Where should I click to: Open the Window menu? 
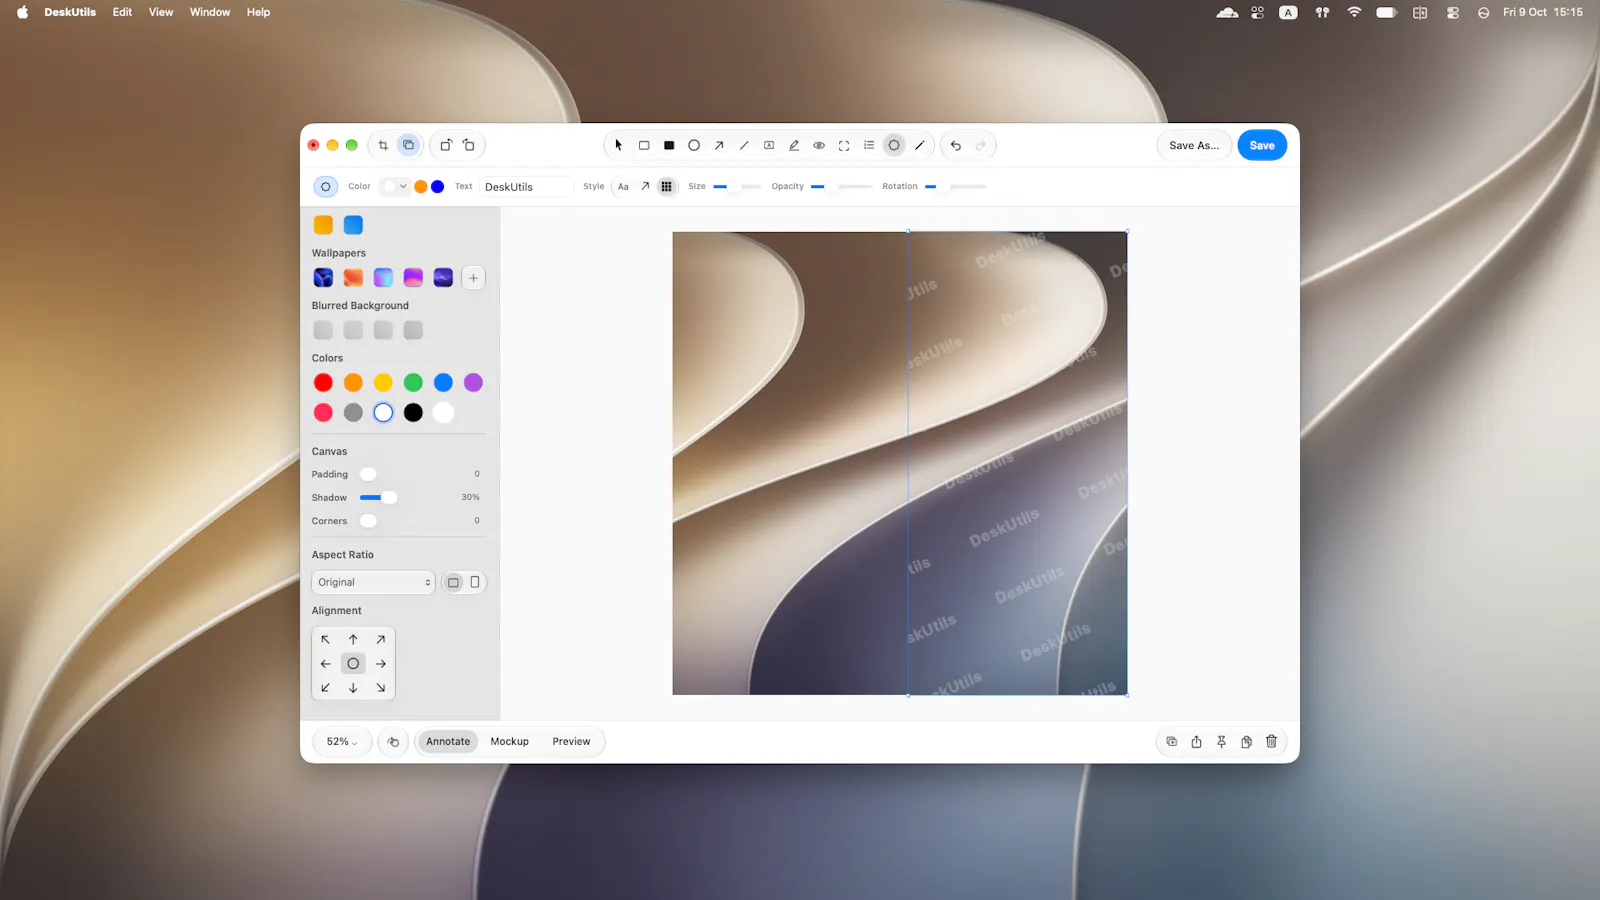pyautogui.click(x=210, y=12)
